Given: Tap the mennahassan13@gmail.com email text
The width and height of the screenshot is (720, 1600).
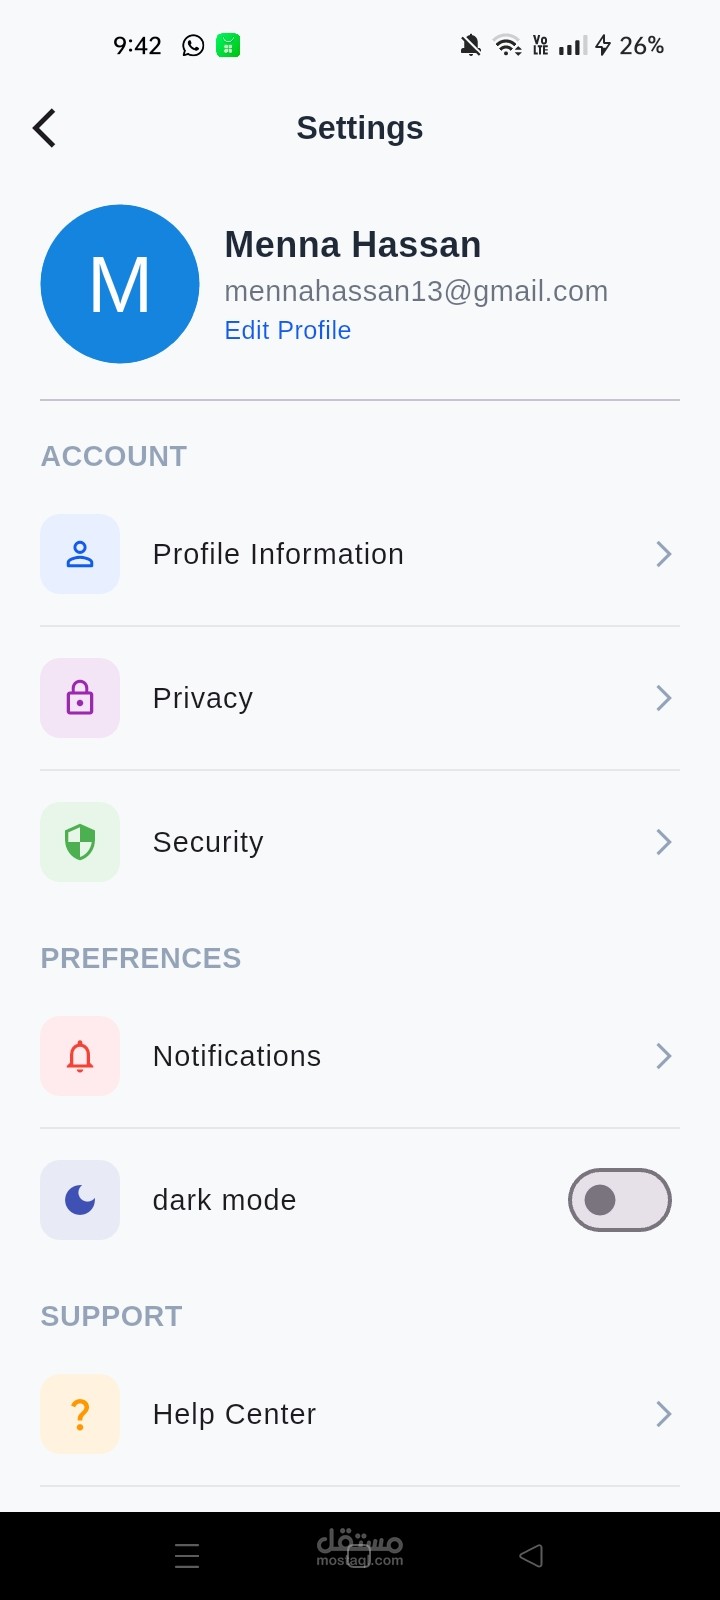Looking at the screenshot, I should coord(416,291).
